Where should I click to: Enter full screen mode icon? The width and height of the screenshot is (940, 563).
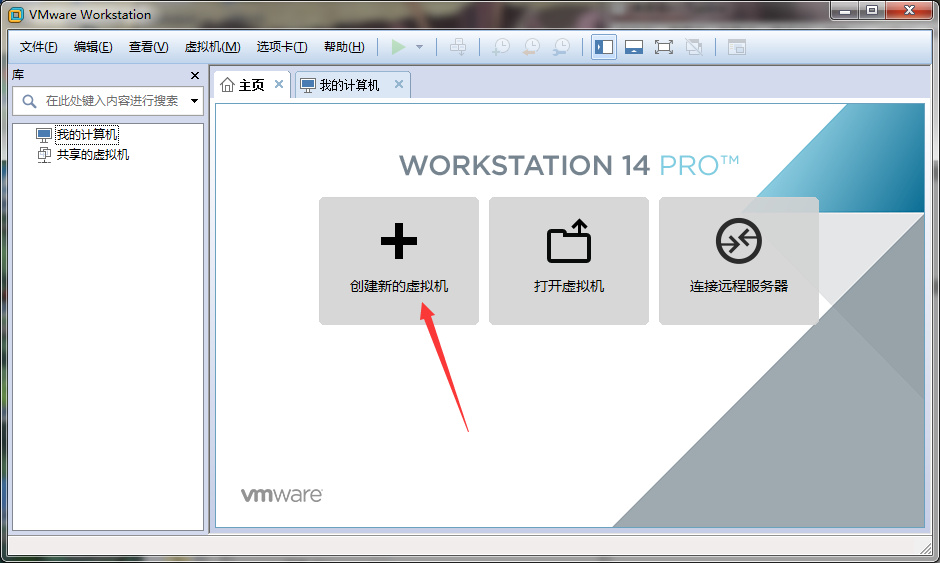(664, 47)
